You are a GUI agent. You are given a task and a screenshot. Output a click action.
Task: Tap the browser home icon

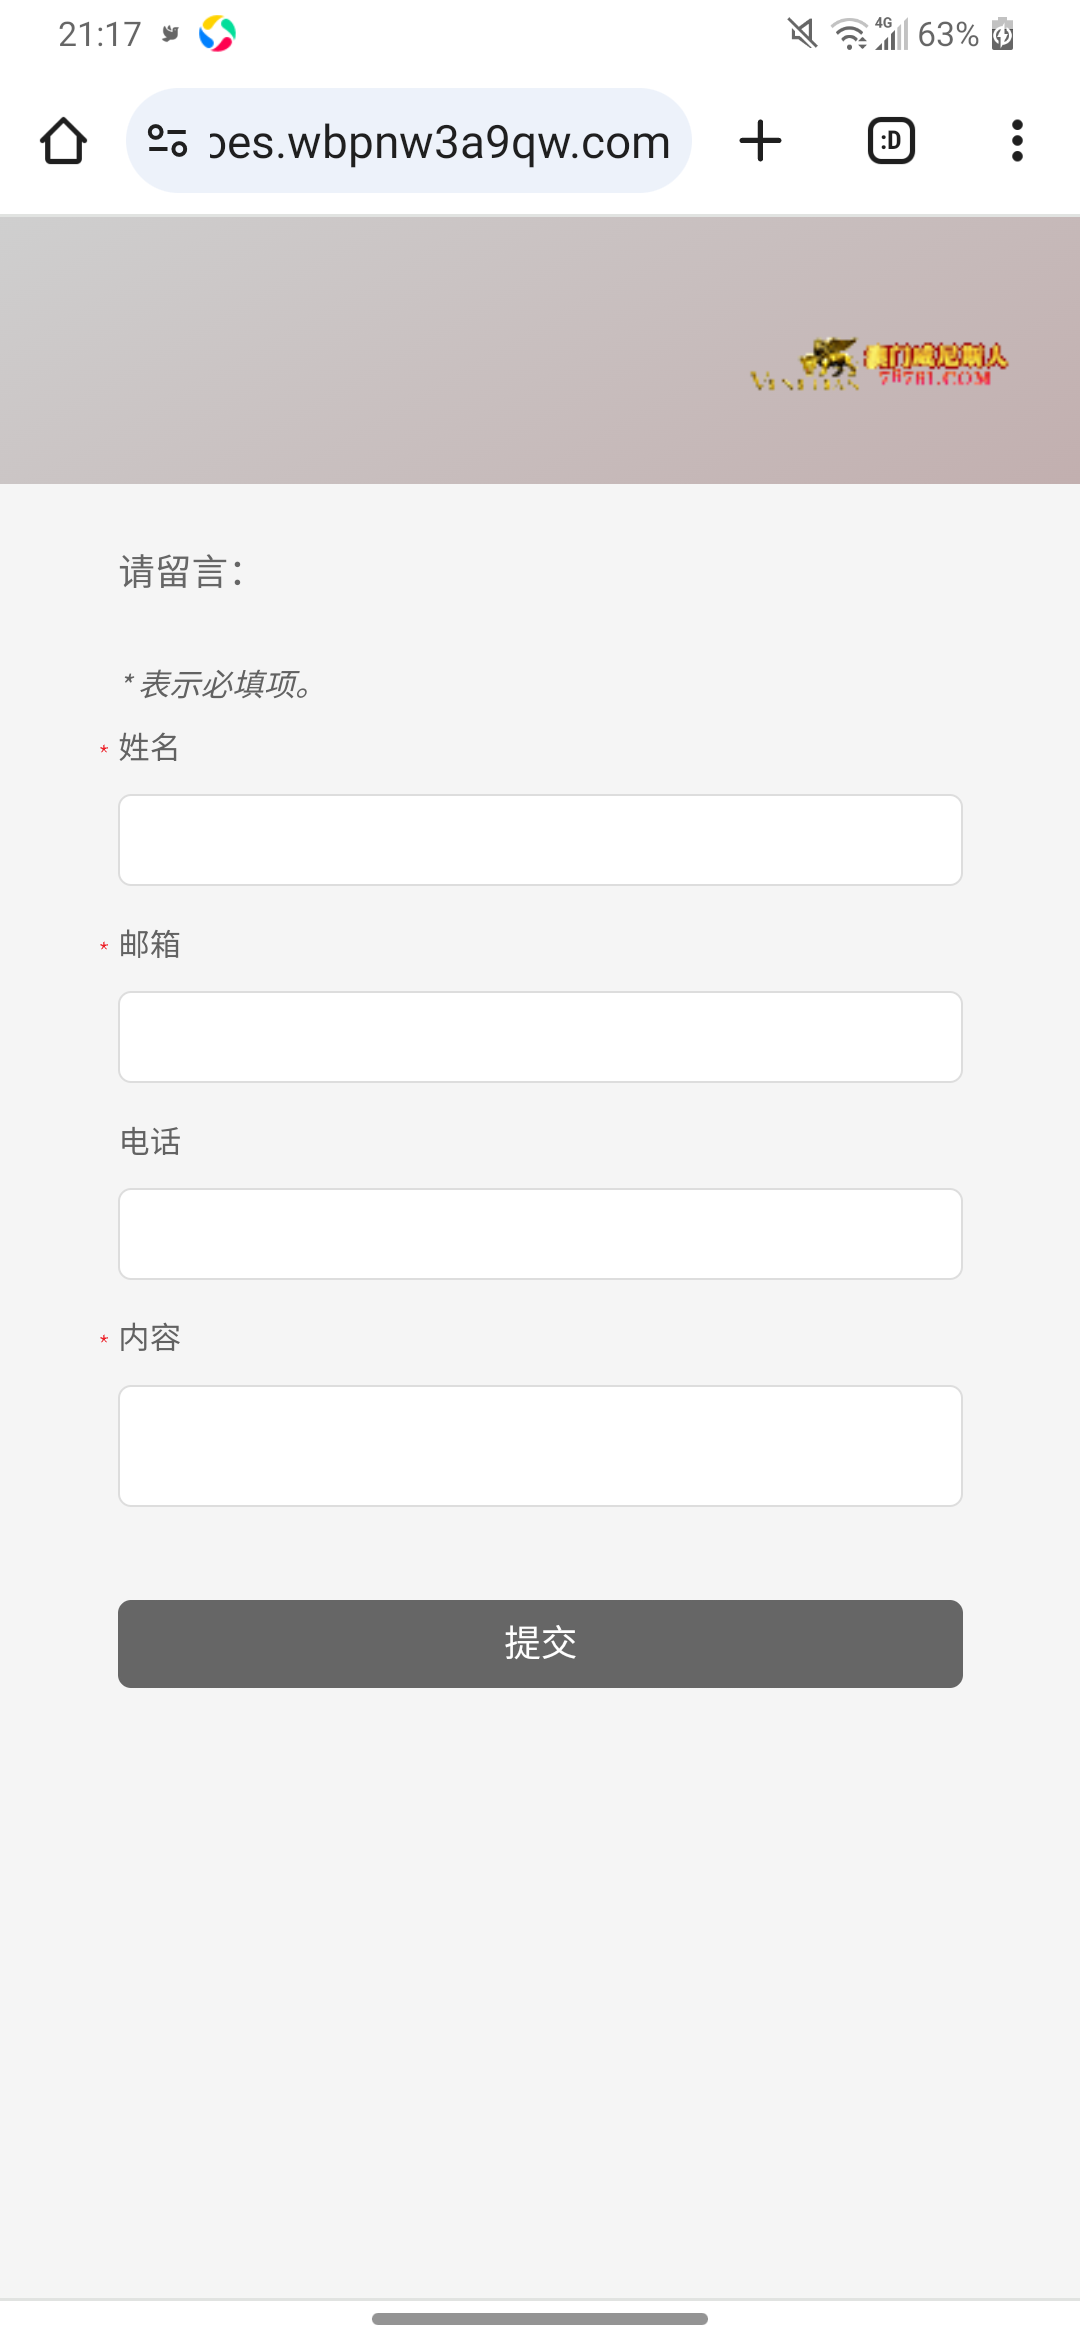click(x=63, y=141)
